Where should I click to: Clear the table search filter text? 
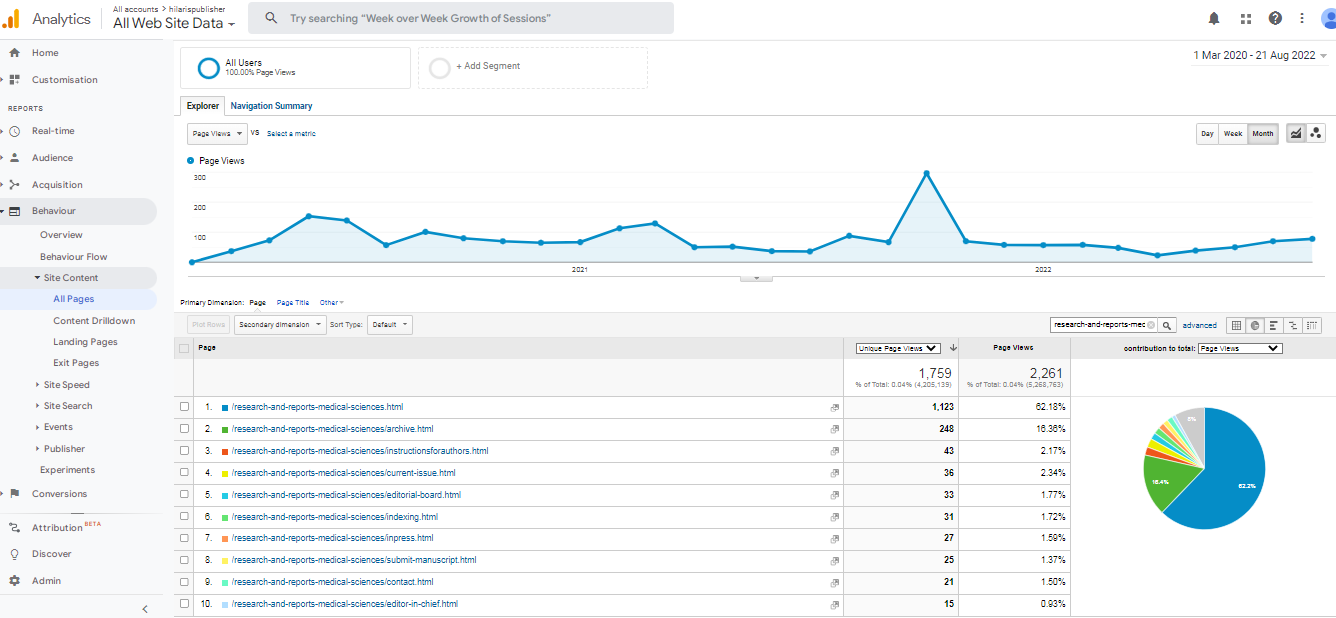[1151, 325]
